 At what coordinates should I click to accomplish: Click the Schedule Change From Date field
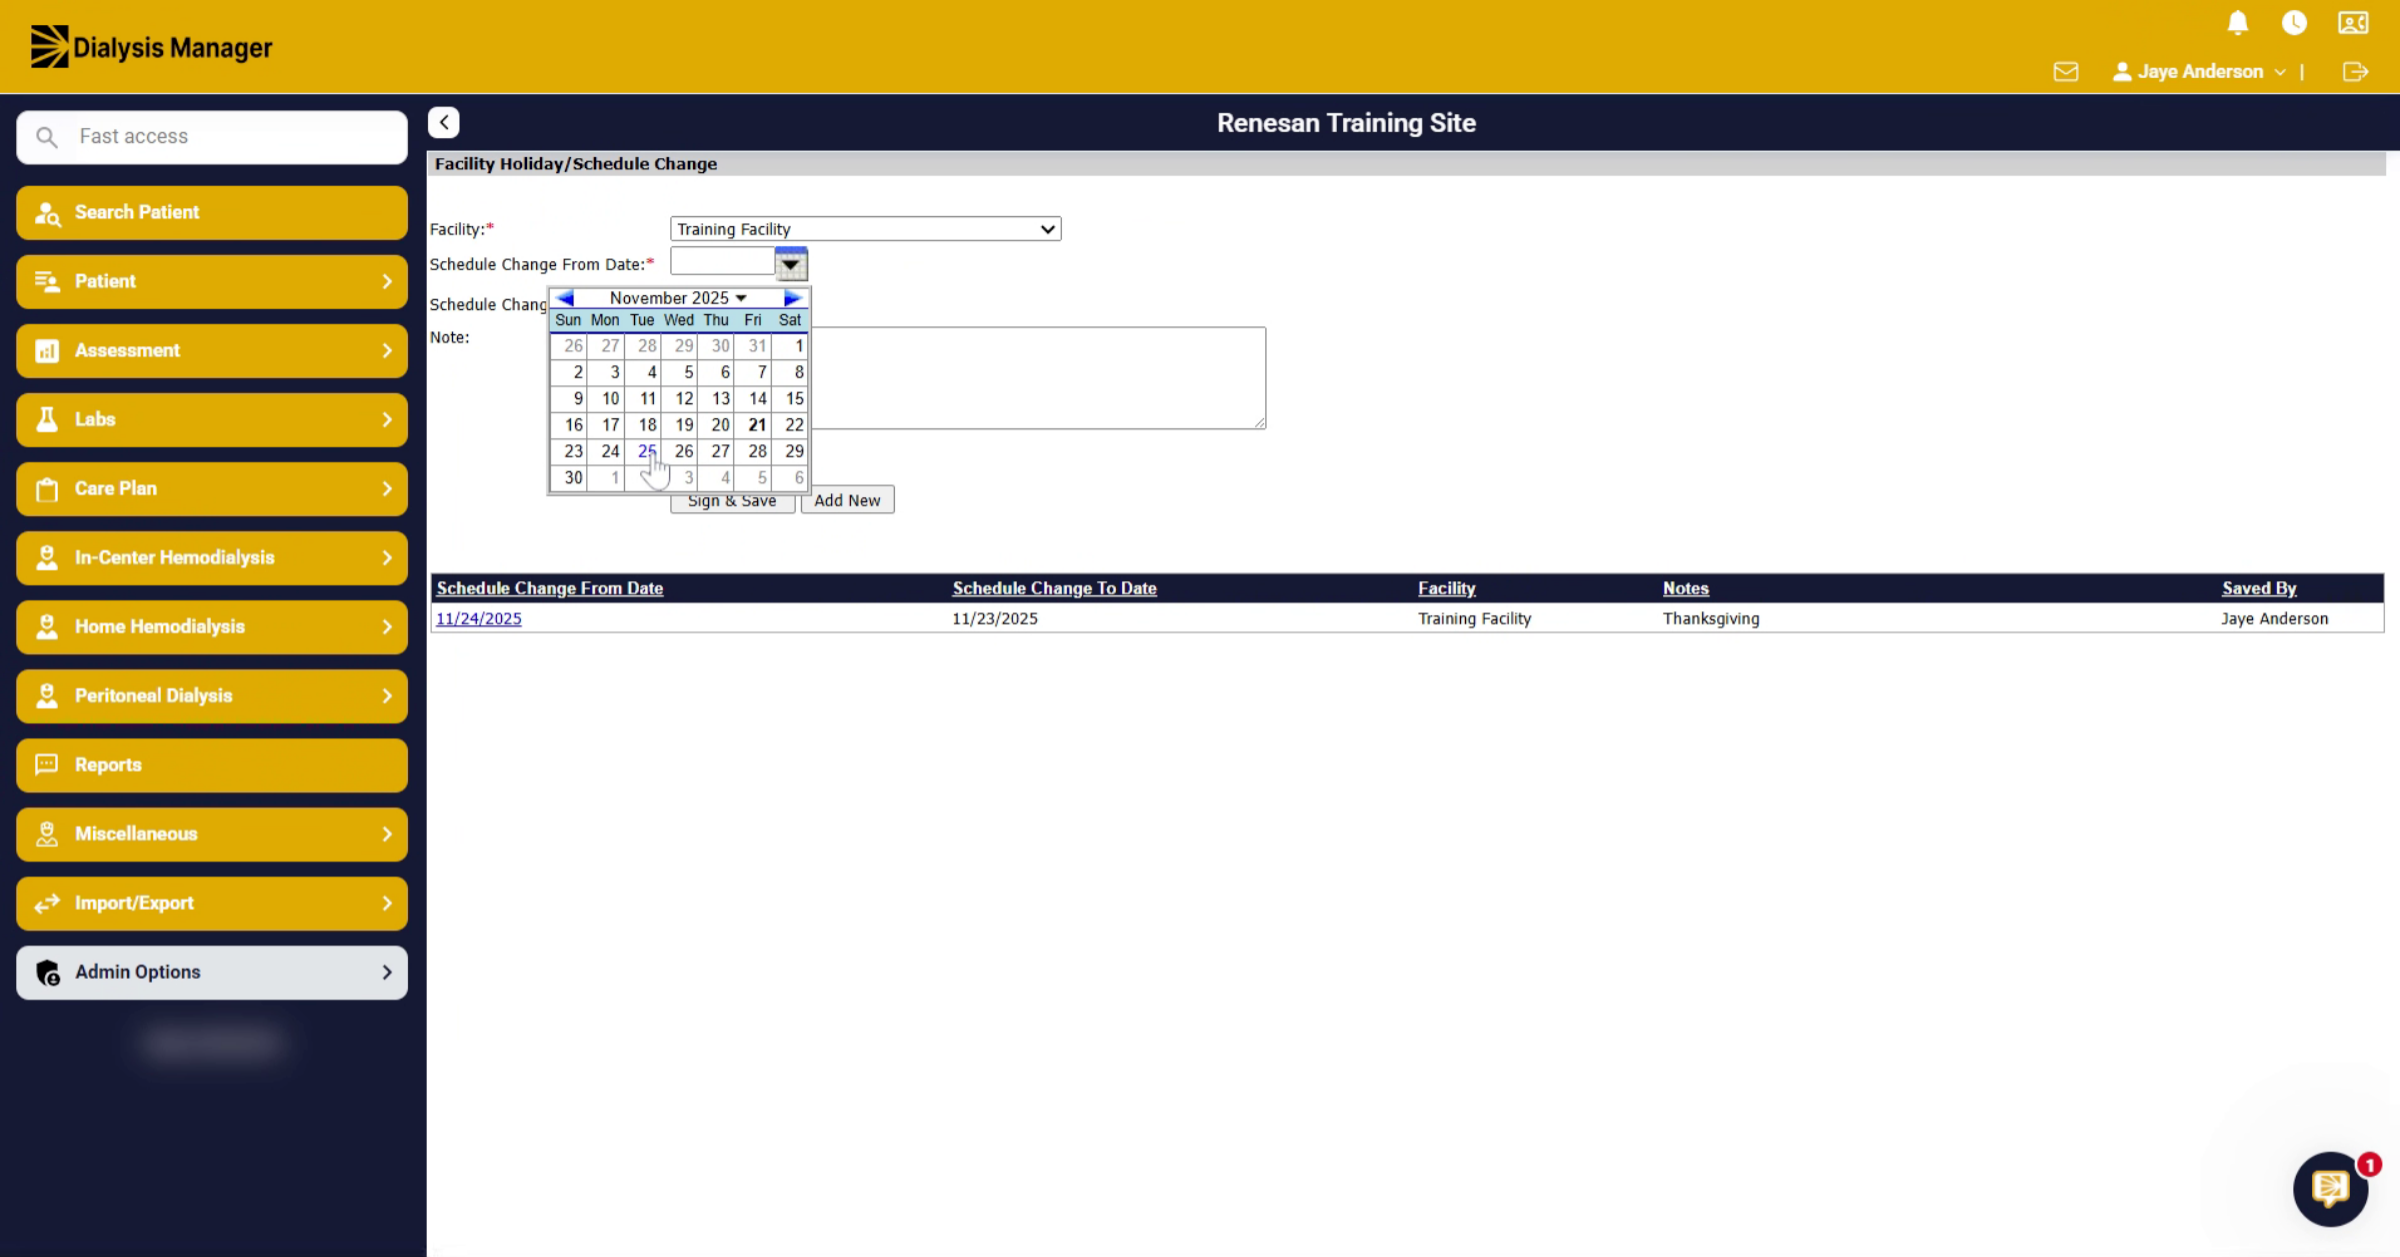pos(722,262)
